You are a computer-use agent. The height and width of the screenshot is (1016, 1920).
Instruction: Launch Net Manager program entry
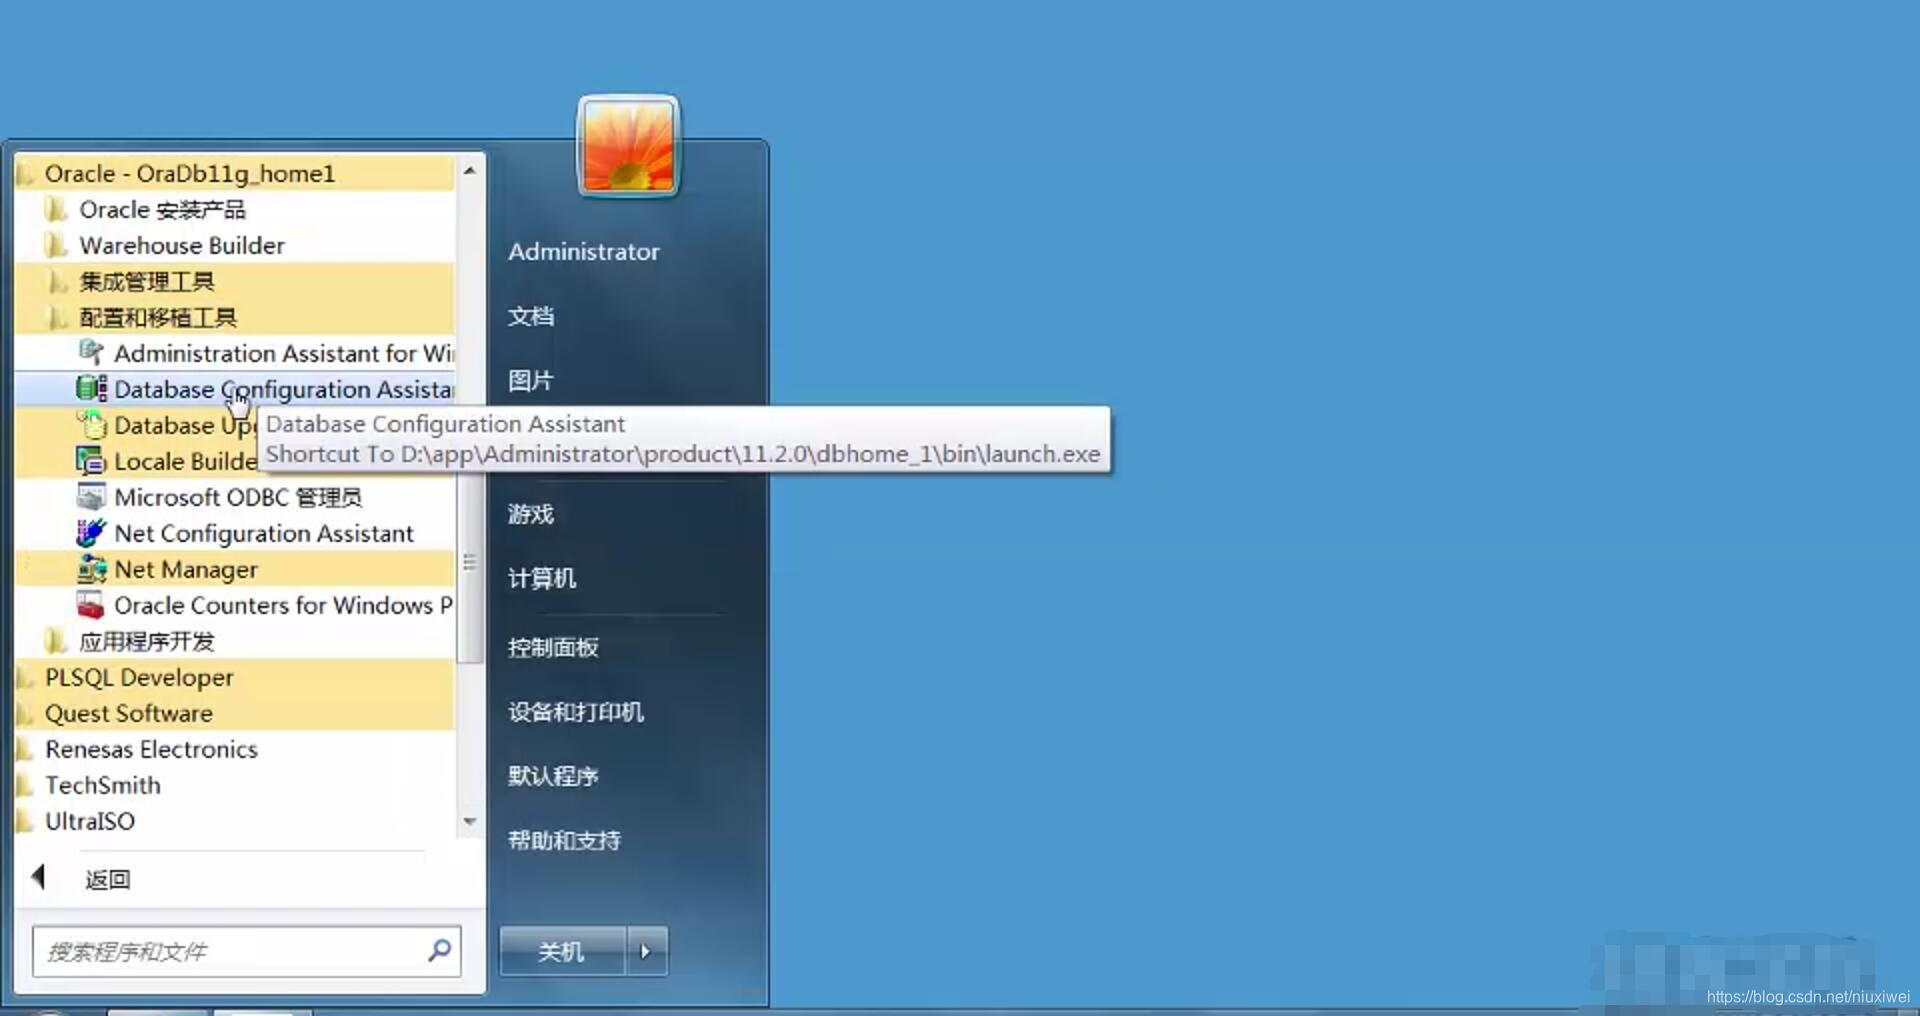(235, 569)
